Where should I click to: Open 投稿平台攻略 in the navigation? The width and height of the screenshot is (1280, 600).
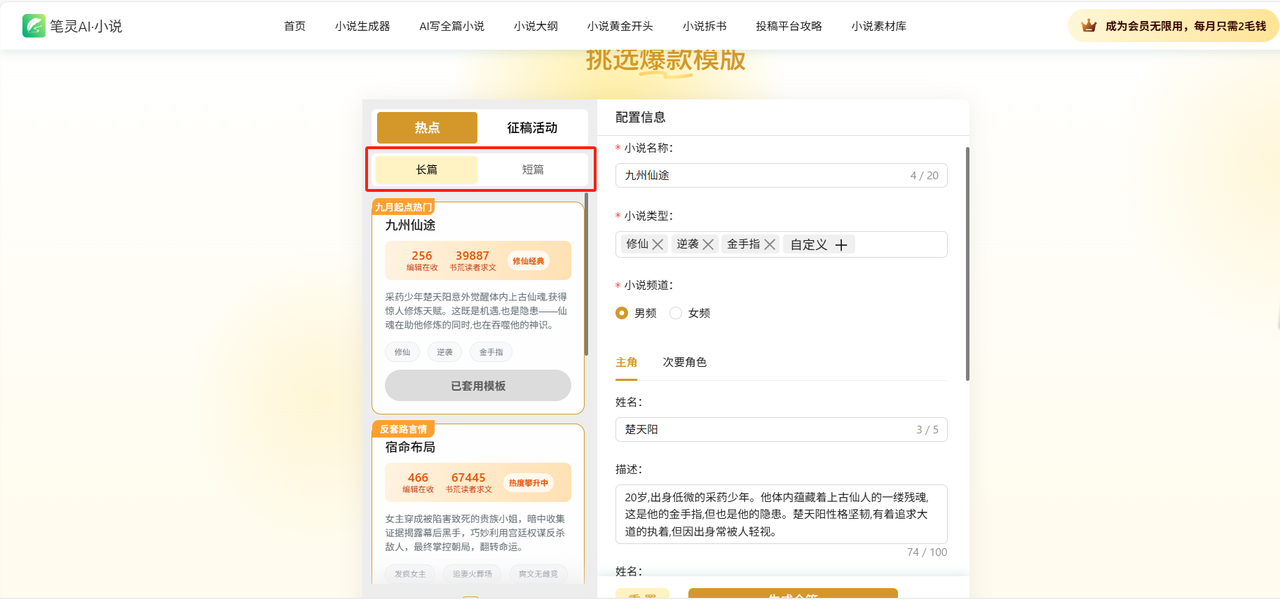click(789, 26)
